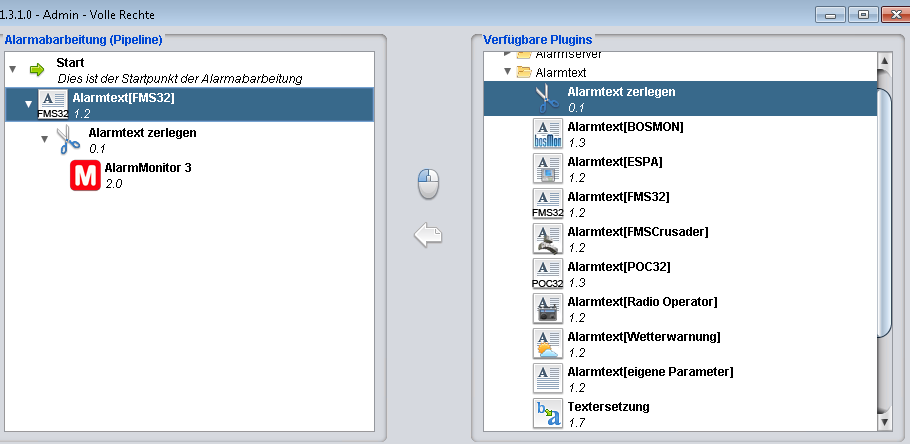The width and height of the screenshot is (910, 444).
Task: Select Alarmtext[FMS32] in available plugins list
Action: coord(618,197)
